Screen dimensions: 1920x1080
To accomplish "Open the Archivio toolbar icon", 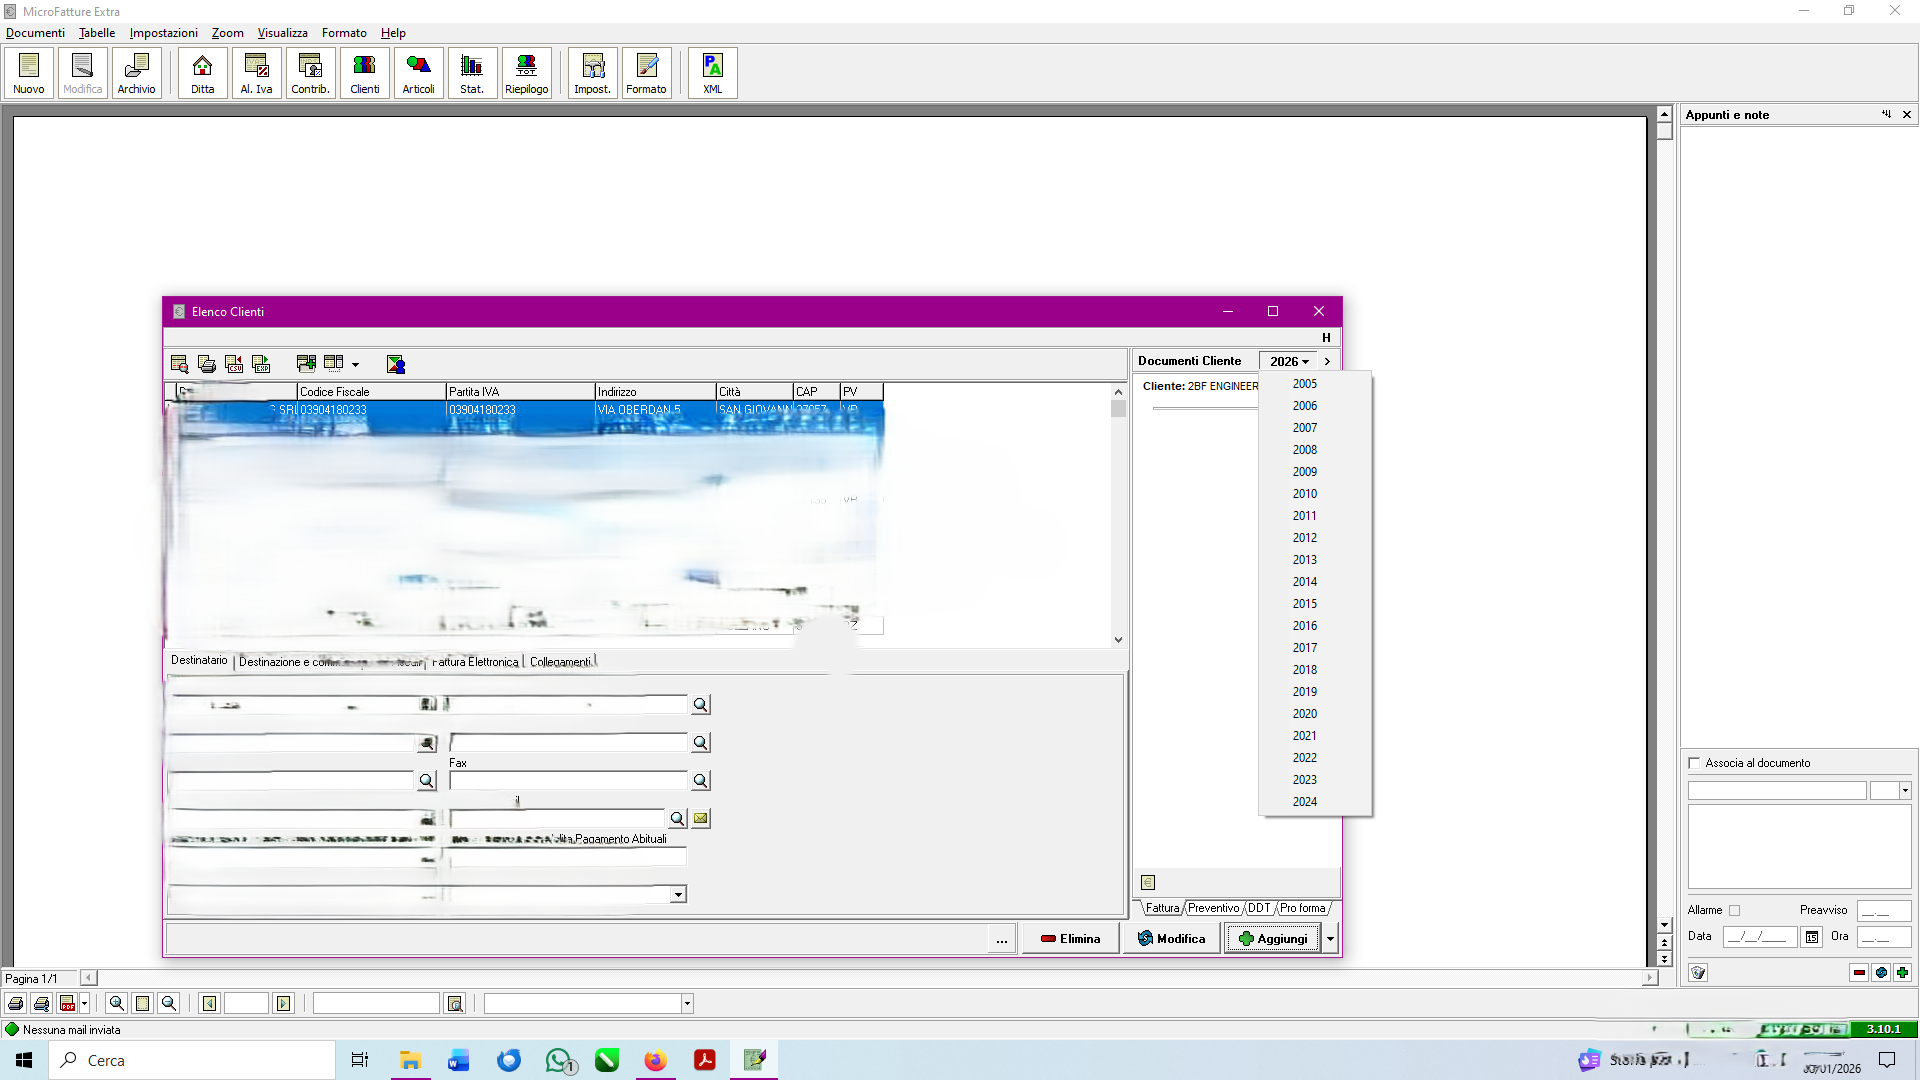I will point(136,73).
